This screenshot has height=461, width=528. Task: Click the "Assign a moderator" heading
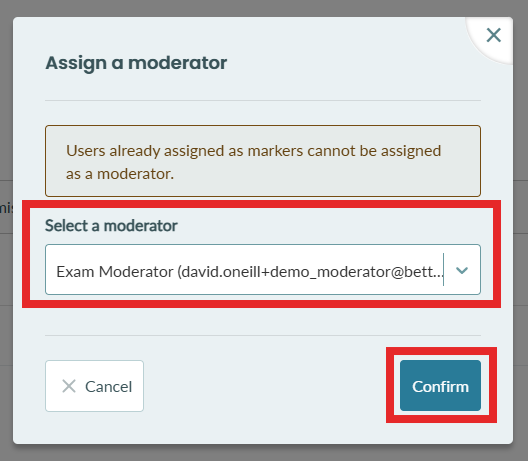click(x=136, y=63)
